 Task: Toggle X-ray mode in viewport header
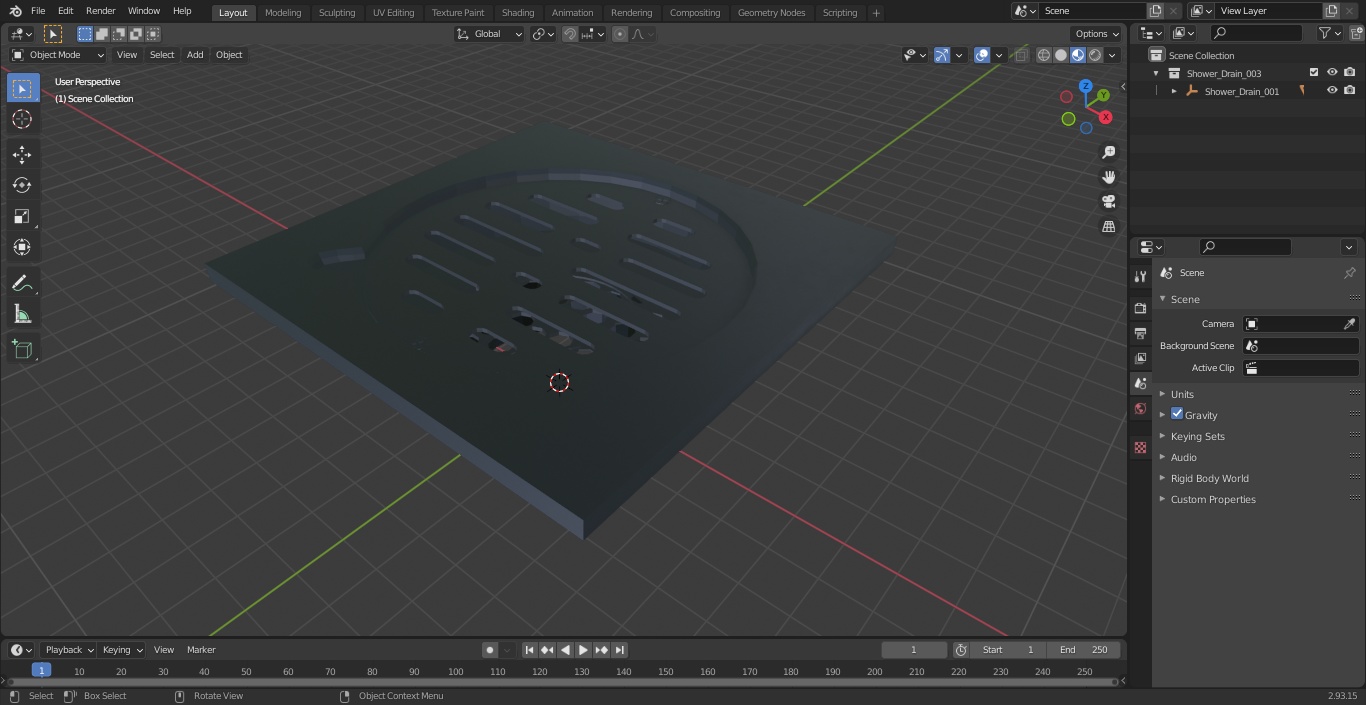[x=1020, y=55]
